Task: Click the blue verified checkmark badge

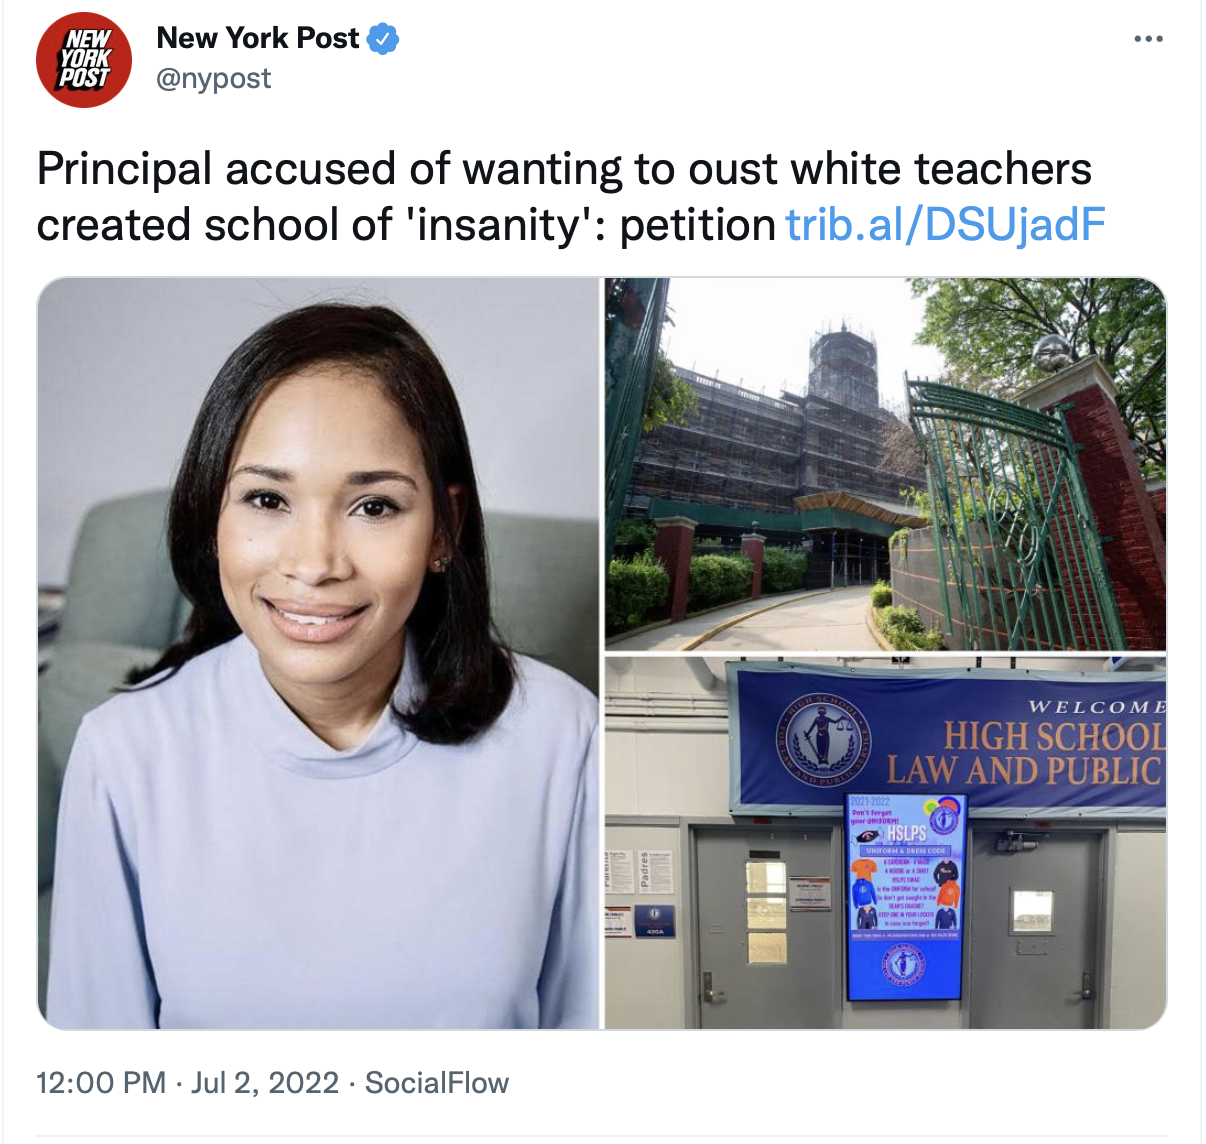Action: pos(384,39)
